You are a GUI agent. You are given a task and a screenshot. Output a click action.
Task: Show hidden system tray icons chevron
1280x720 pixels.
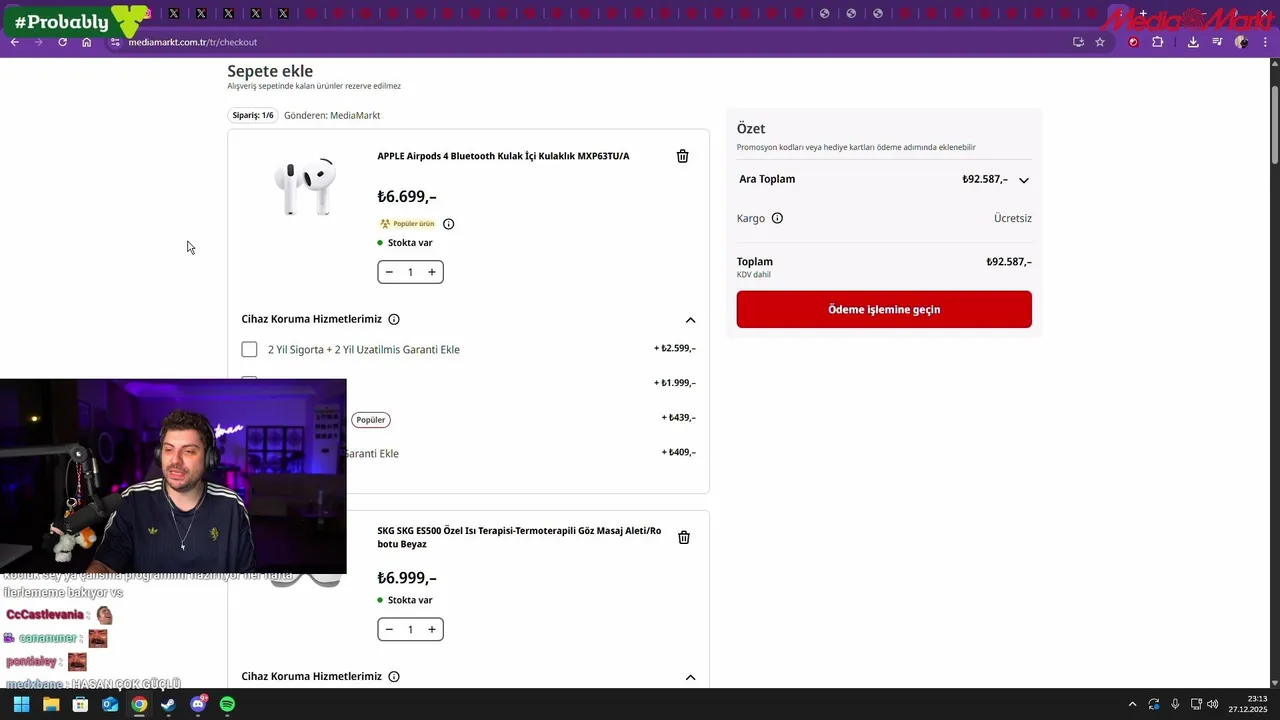(x=1132, y=704)
